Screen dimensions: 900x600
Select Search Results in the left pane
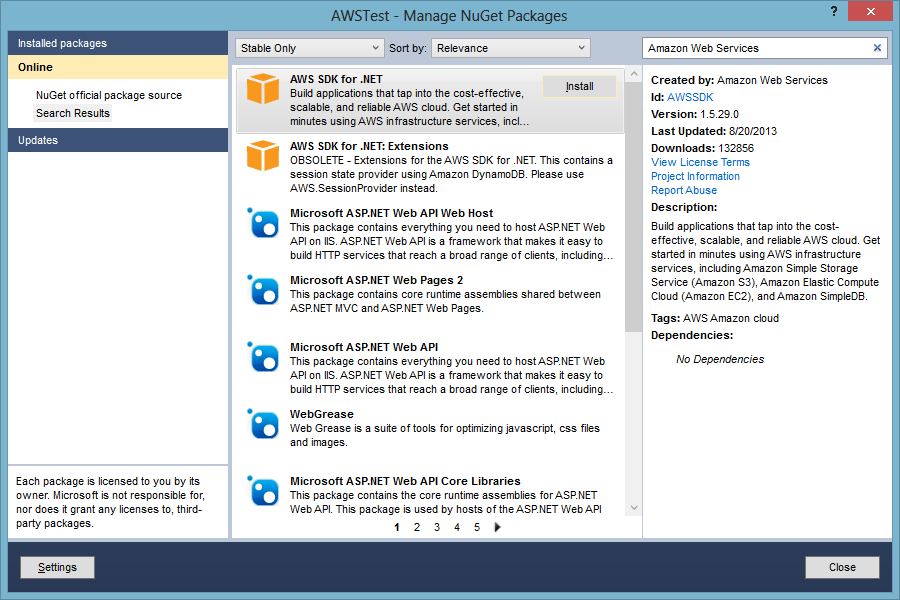pyautogui.click(x=73, y=113)
